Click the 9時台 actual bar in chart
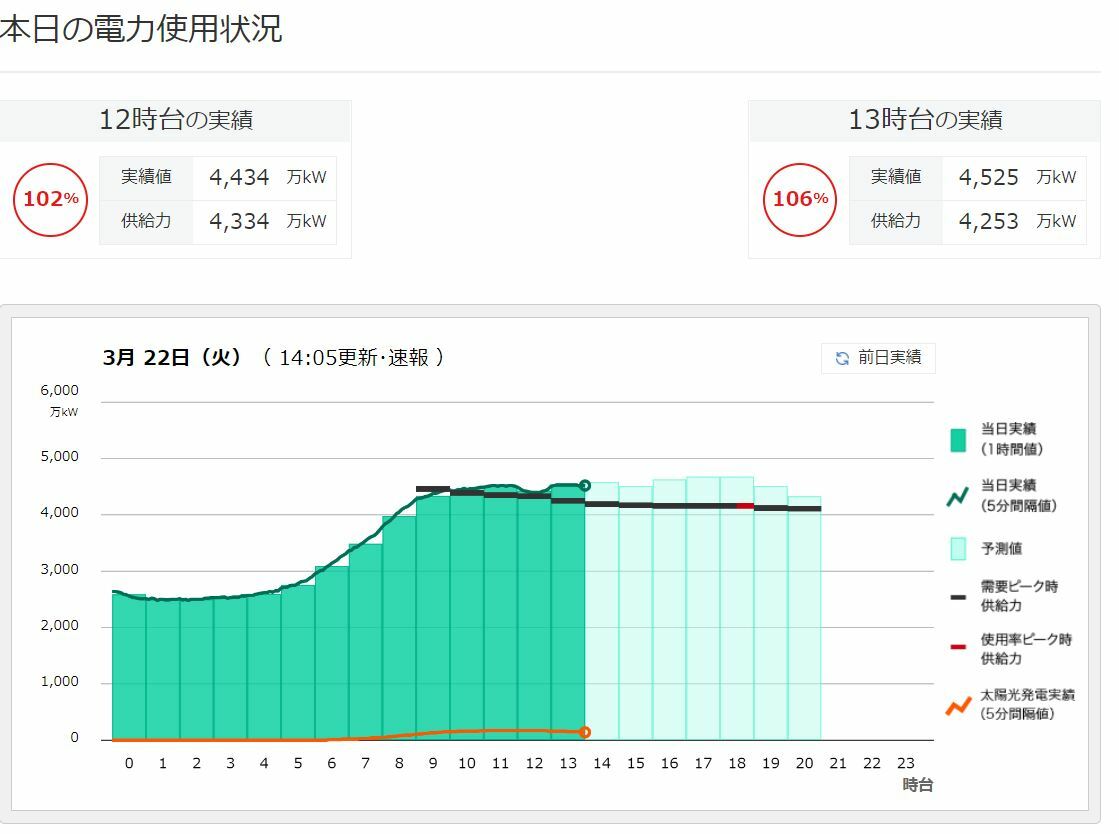Viewport: 1119px width, 834px height. (433, 618)
